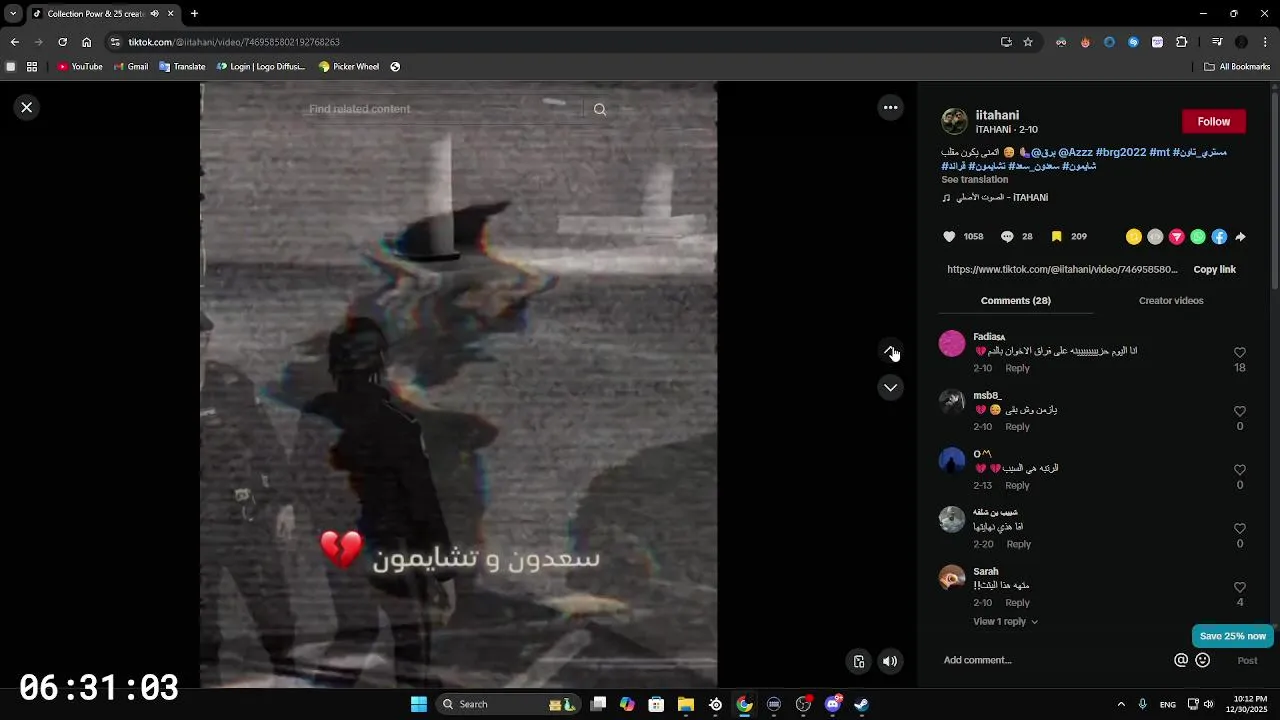
Task: Go to next video with down arrow
Action: pos(890,388)
